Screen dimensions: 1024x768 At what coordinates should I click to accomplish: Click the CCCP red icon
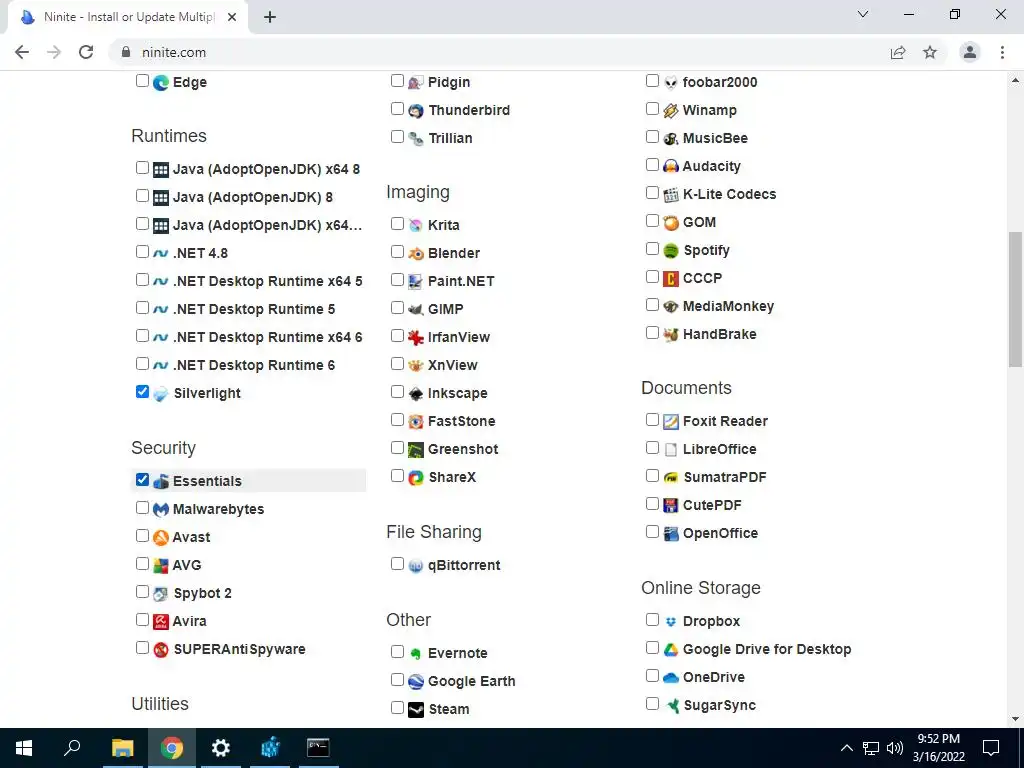click(x=671, y=279)
